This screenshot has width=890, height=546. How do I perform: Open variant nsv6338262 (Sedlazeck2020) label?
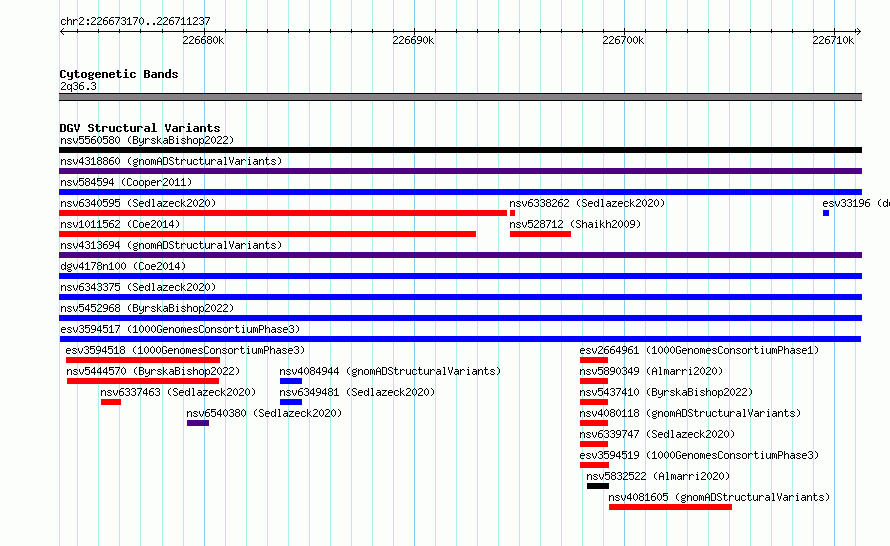click(587, 203)
